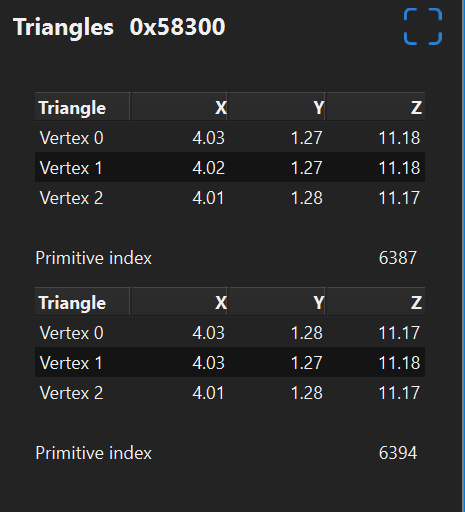The image size is (465, 512).
Task: Click the X value 4.02 cell
Action: click(x=208, y=167)
